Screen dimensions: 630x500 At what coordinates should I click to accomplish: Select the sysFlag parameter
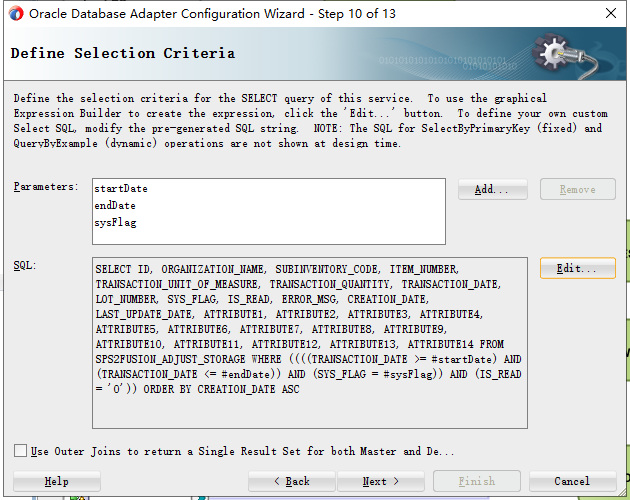(115, 223)
